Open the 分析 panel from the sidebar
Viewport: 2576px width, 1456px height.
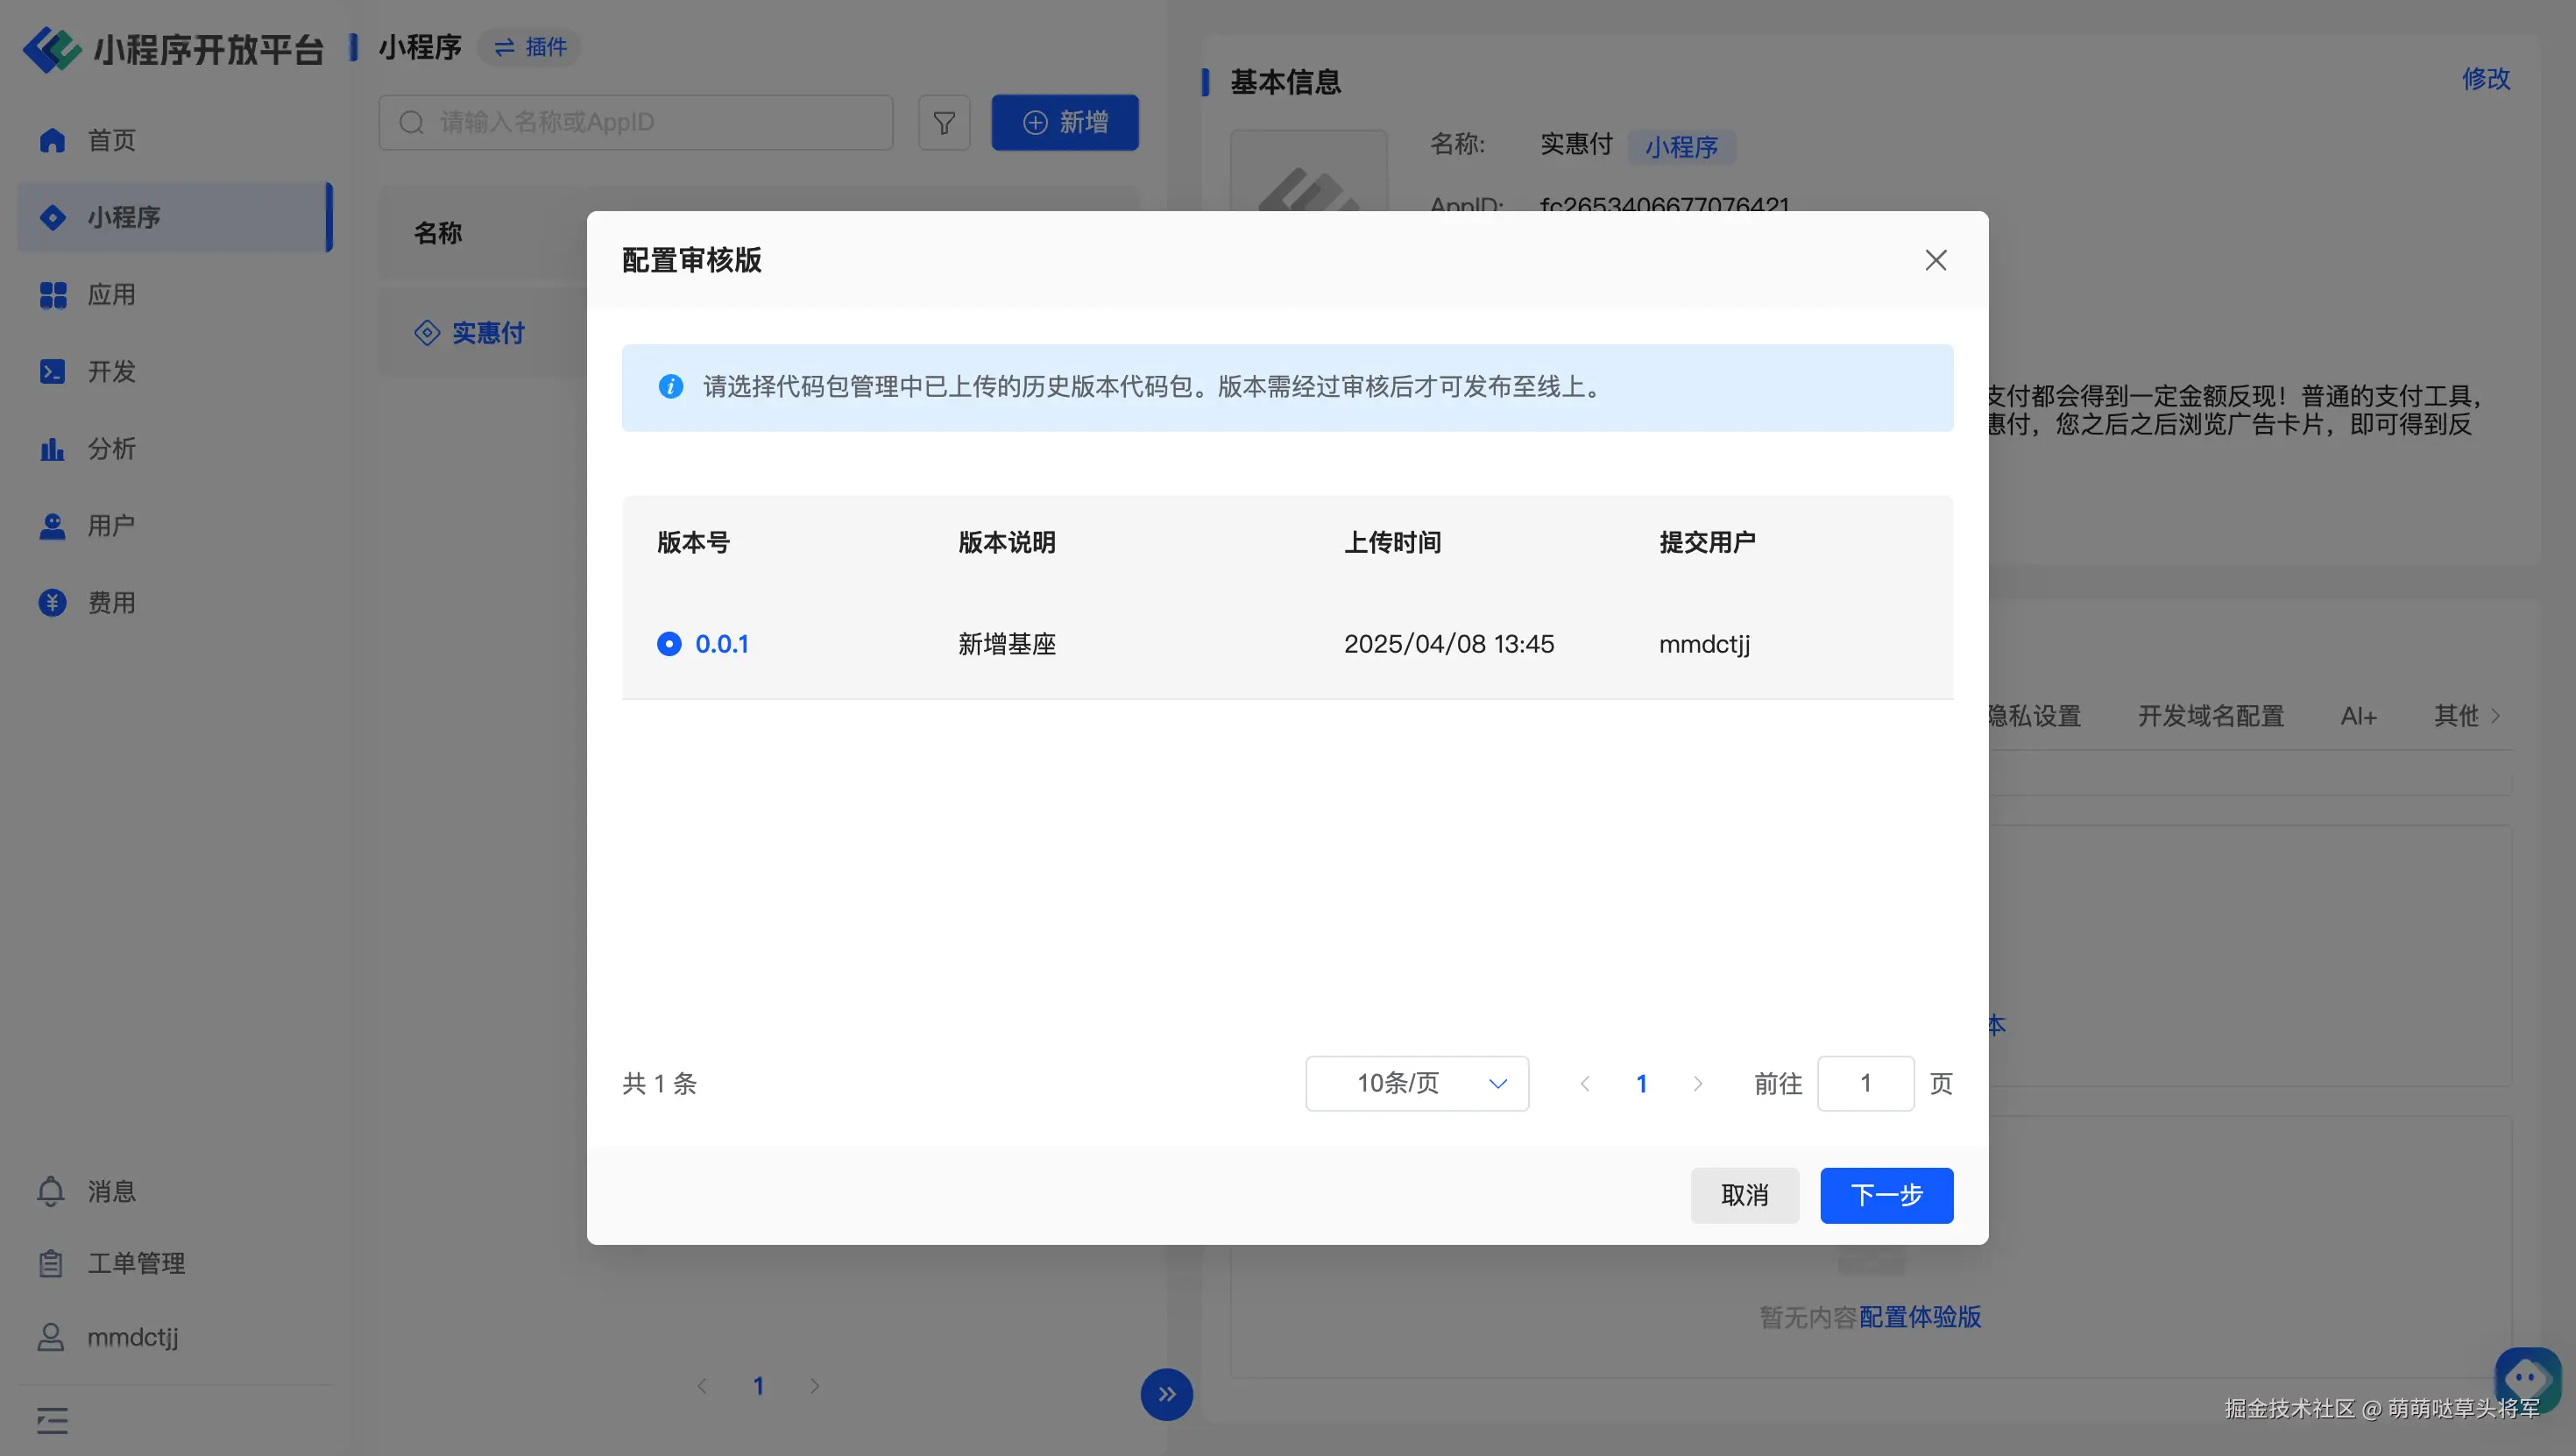(x=52, y=449)
